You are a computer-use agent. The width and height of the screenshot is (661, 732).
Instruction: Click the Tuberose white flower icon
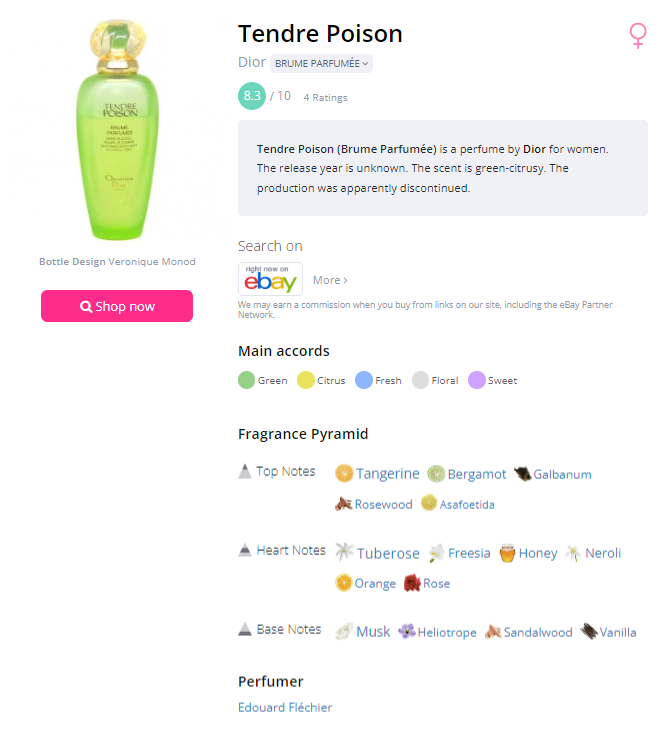[x=345, y=552]
